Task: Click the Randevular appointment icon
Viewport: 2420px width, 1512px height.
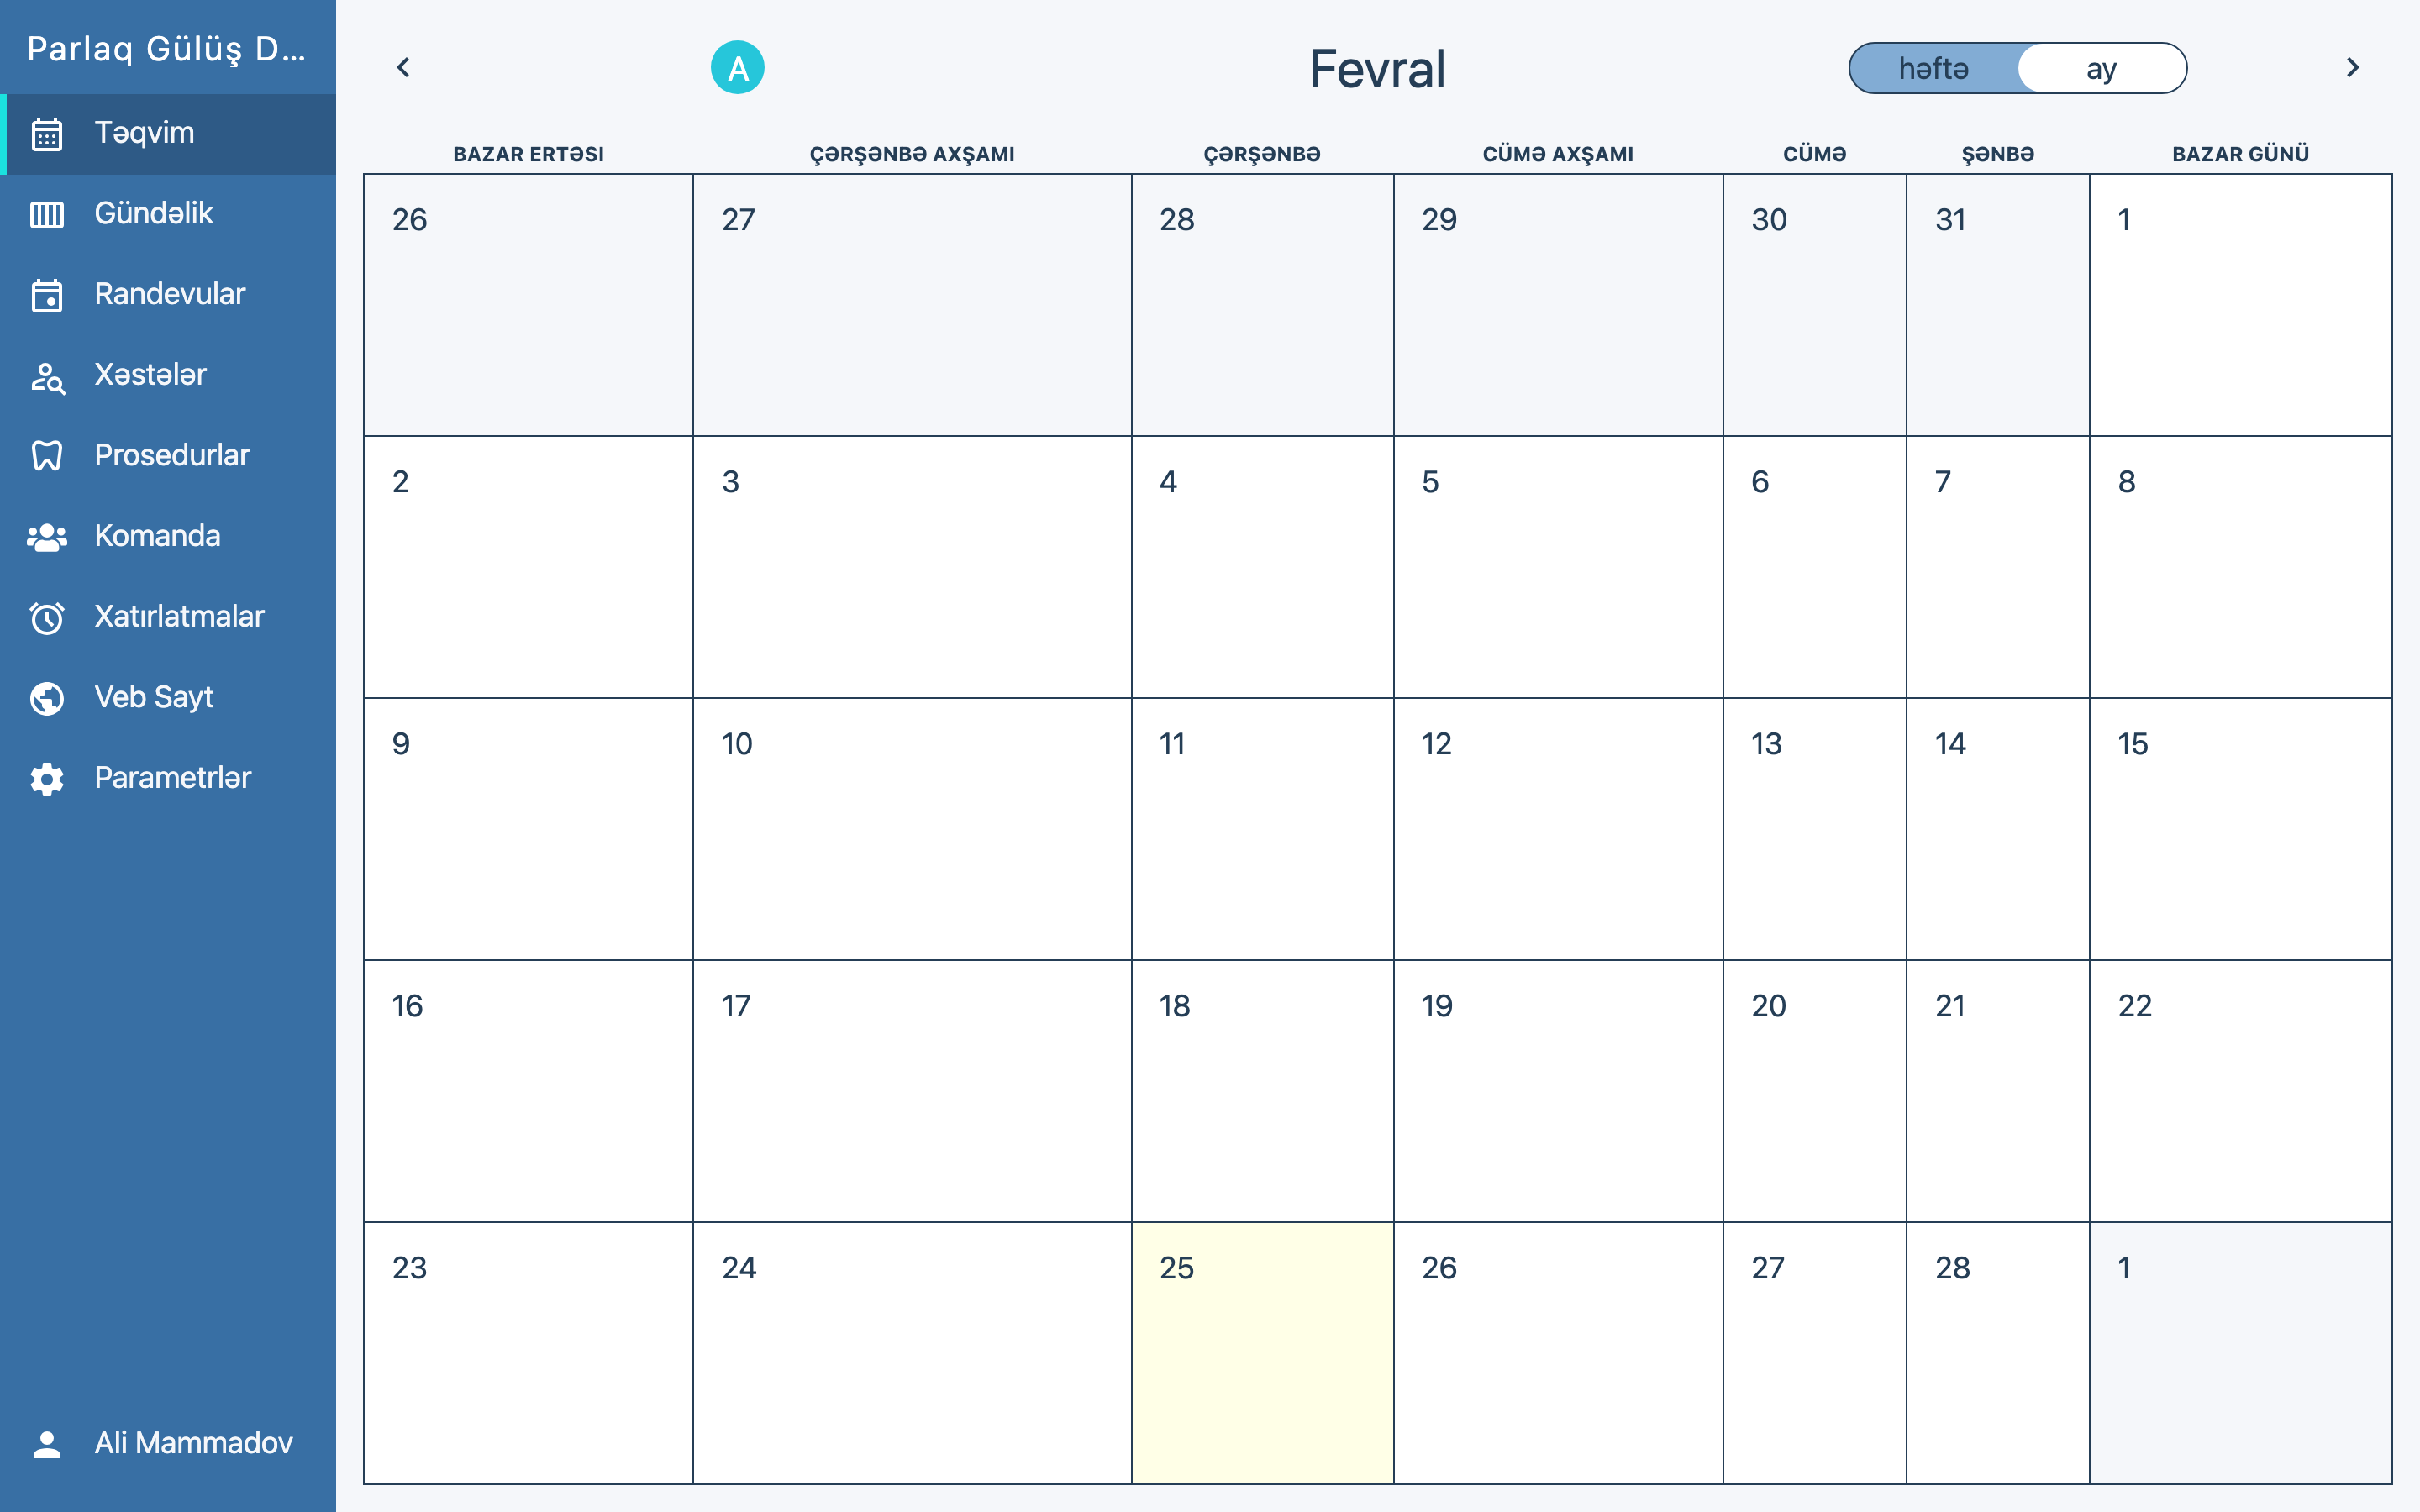Action: [x=47, y=295]
